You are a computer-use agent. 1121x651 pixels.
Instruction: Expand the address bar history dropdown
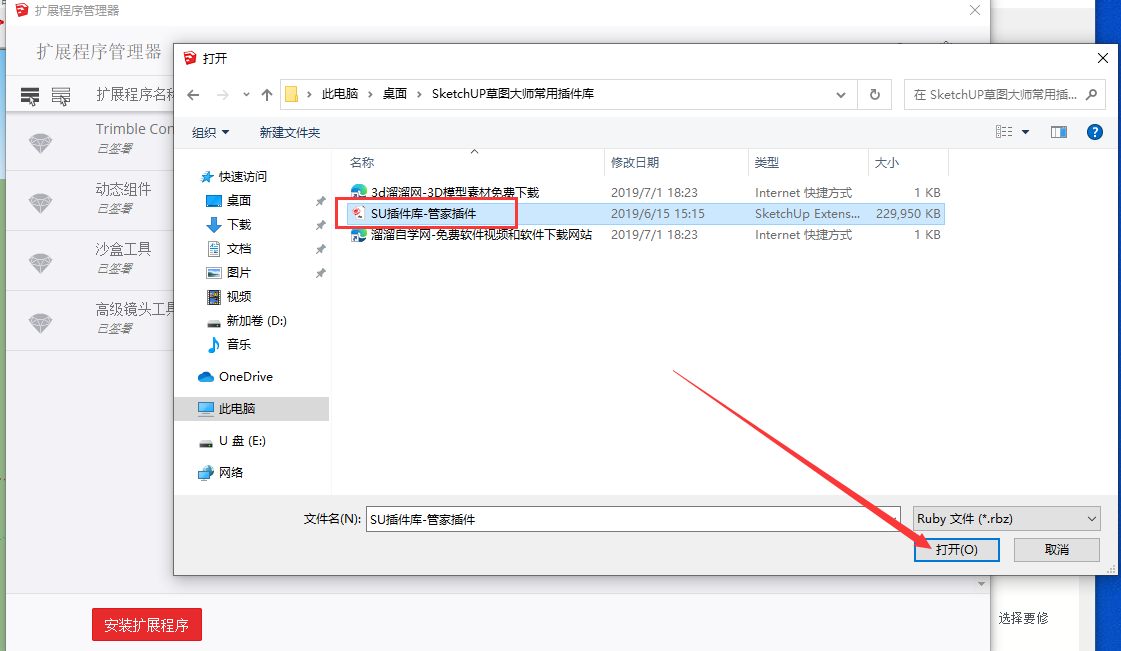841,94
